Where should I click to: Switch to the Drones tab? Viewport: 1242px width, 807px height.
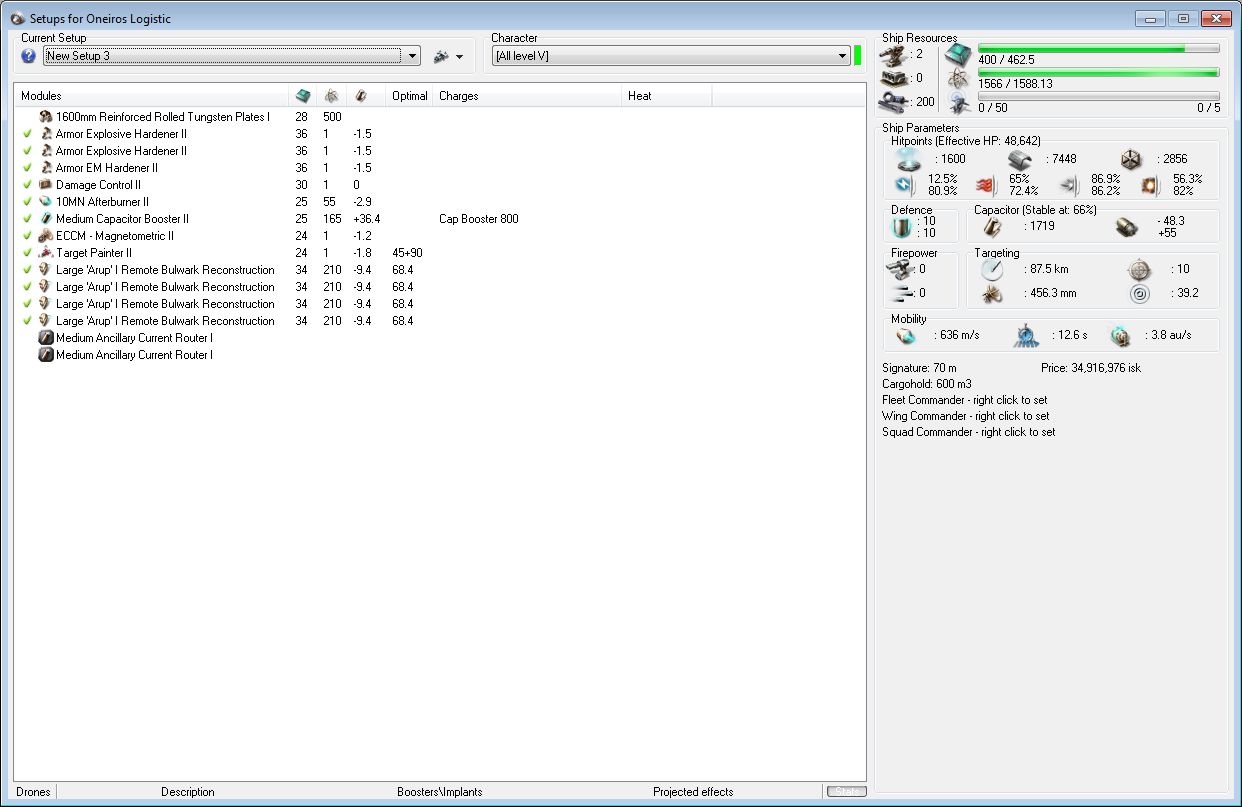point(34,792)
